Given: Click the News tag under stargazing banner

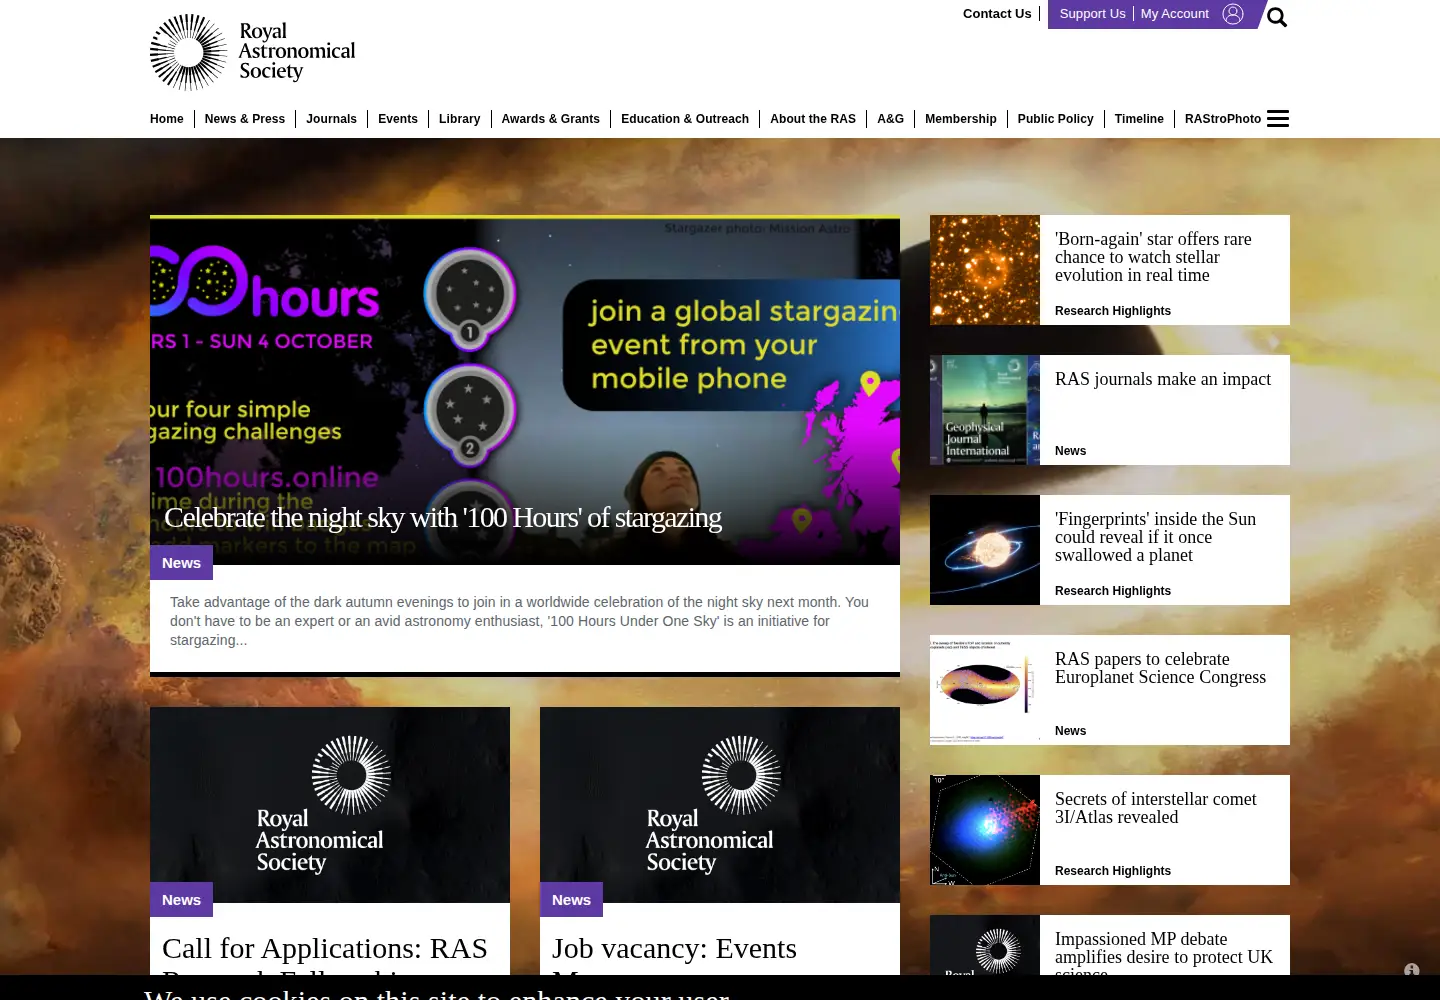Looking at the screenshot, I should pyautogui.click(x=181, y=563).
